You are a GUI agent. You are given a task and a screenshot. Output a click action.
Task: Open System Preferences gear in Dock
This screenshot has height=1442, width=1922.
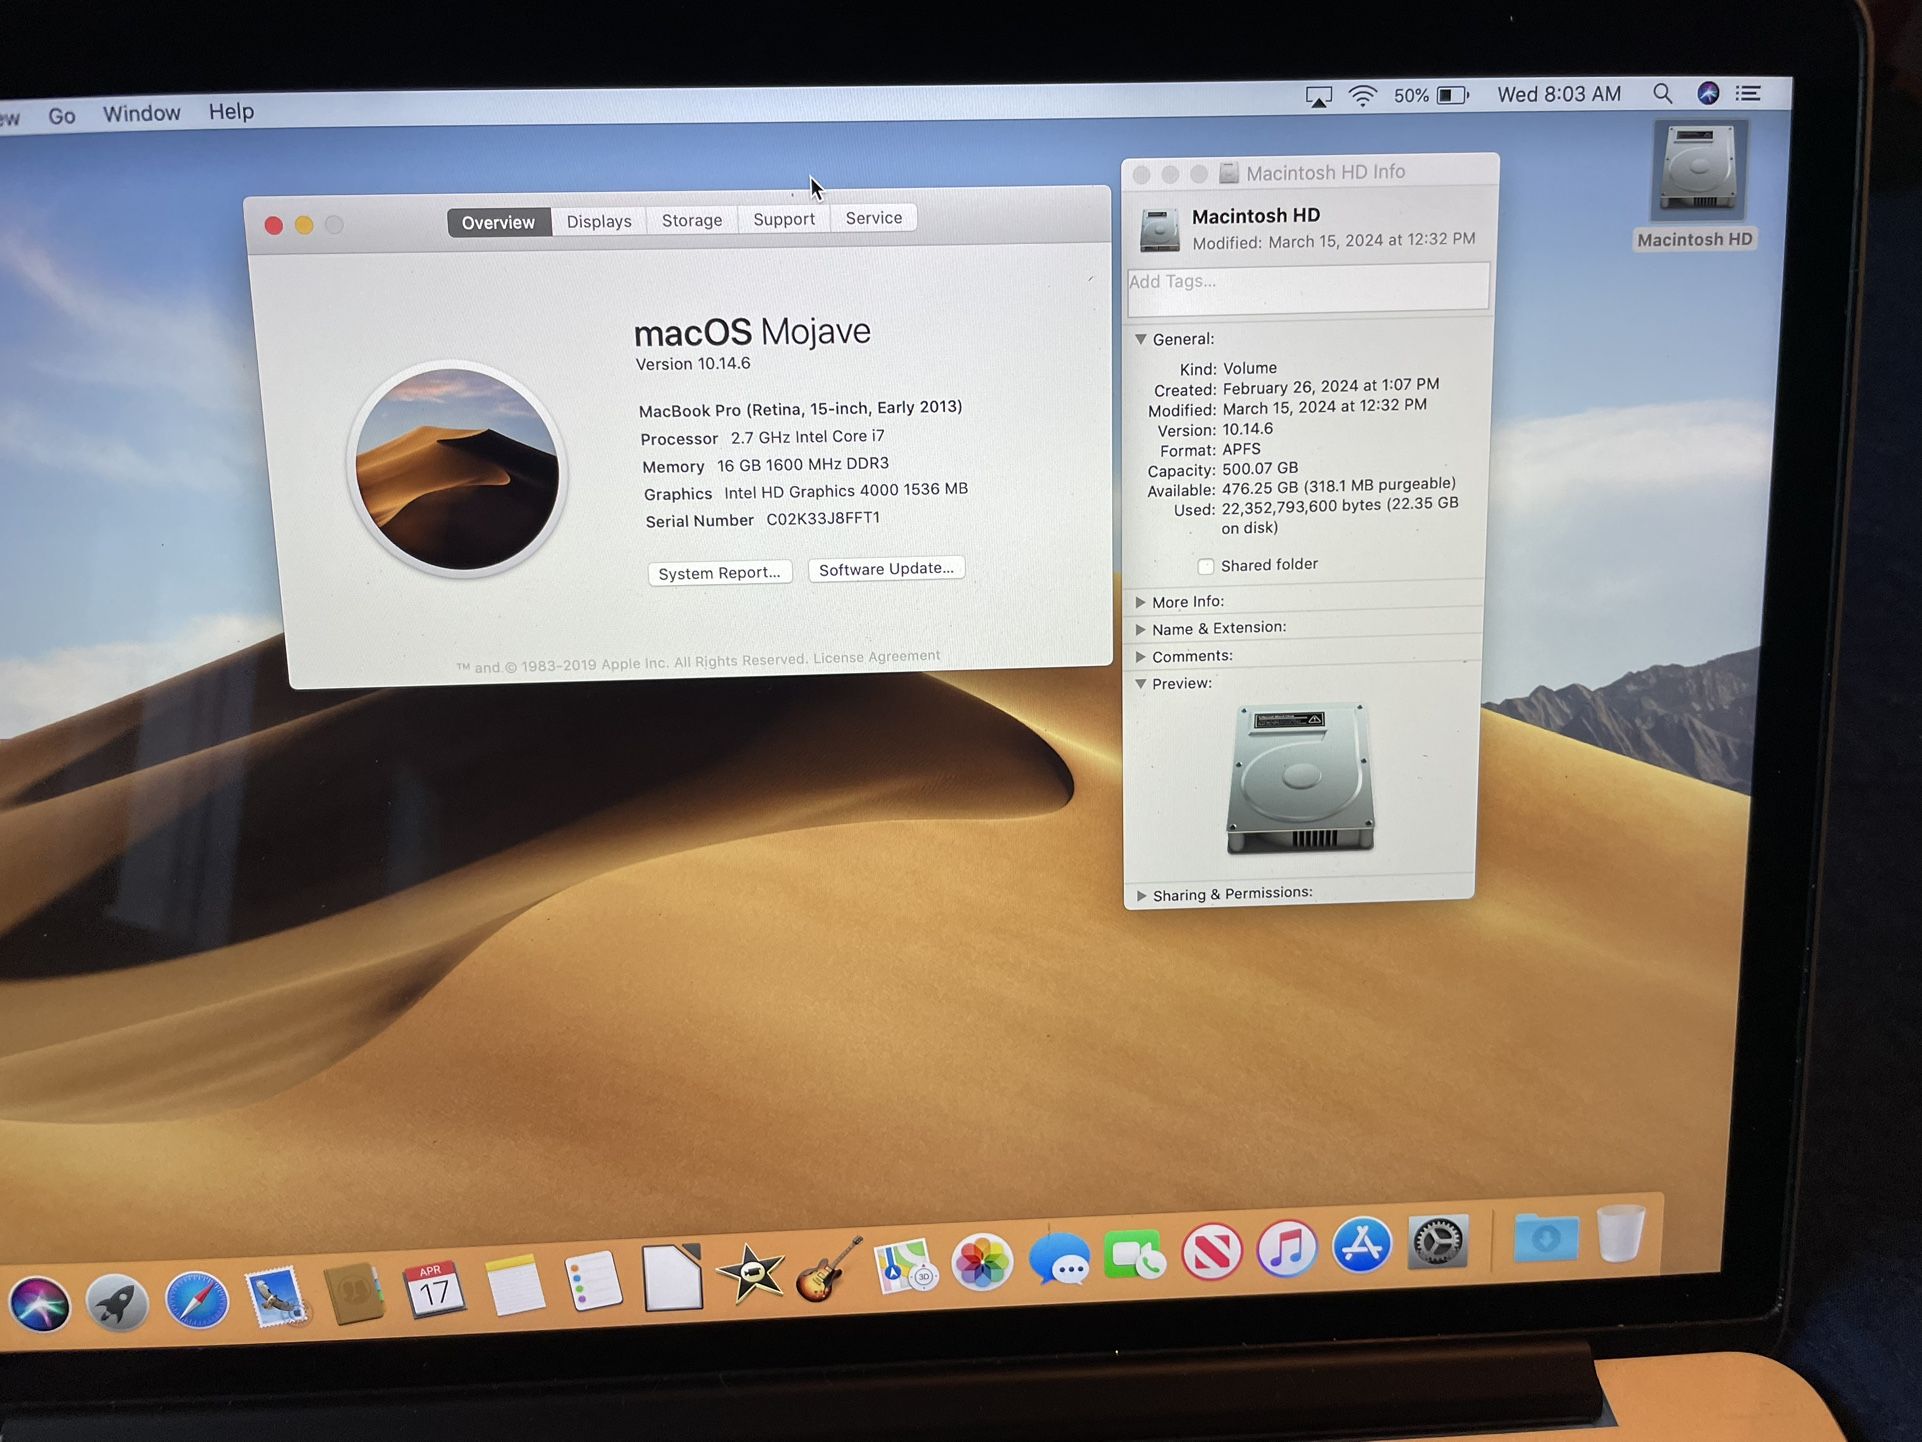(1437, 1242)
